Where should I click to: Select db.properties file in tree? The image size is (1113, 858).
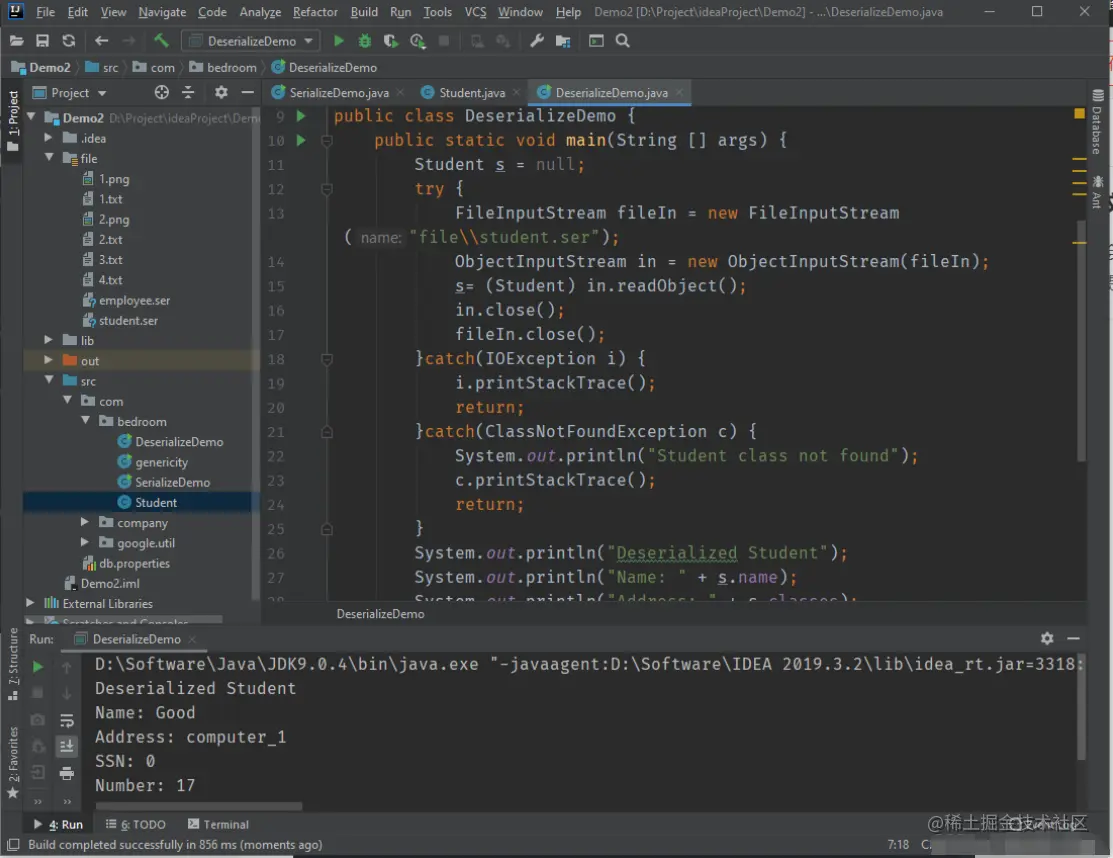click(x=133, y=563)
